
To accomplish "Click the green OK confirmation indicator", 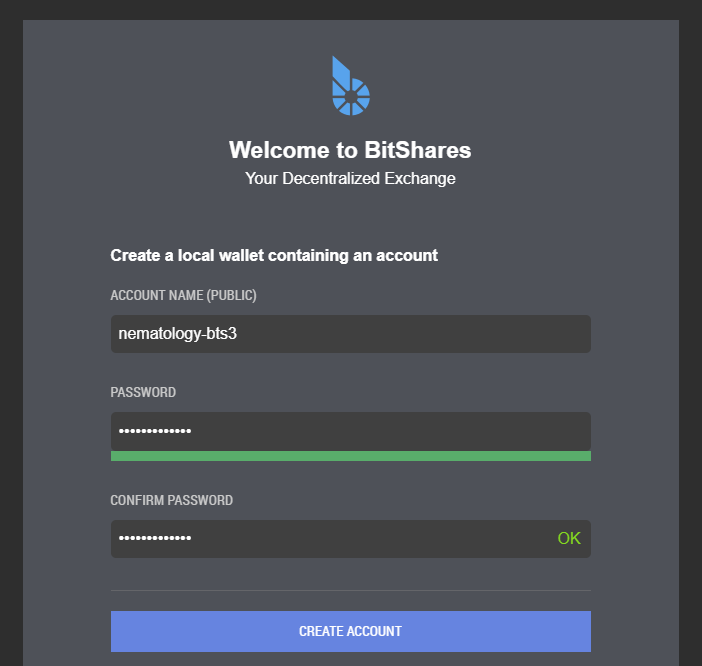I will click(x=569, y=539).
